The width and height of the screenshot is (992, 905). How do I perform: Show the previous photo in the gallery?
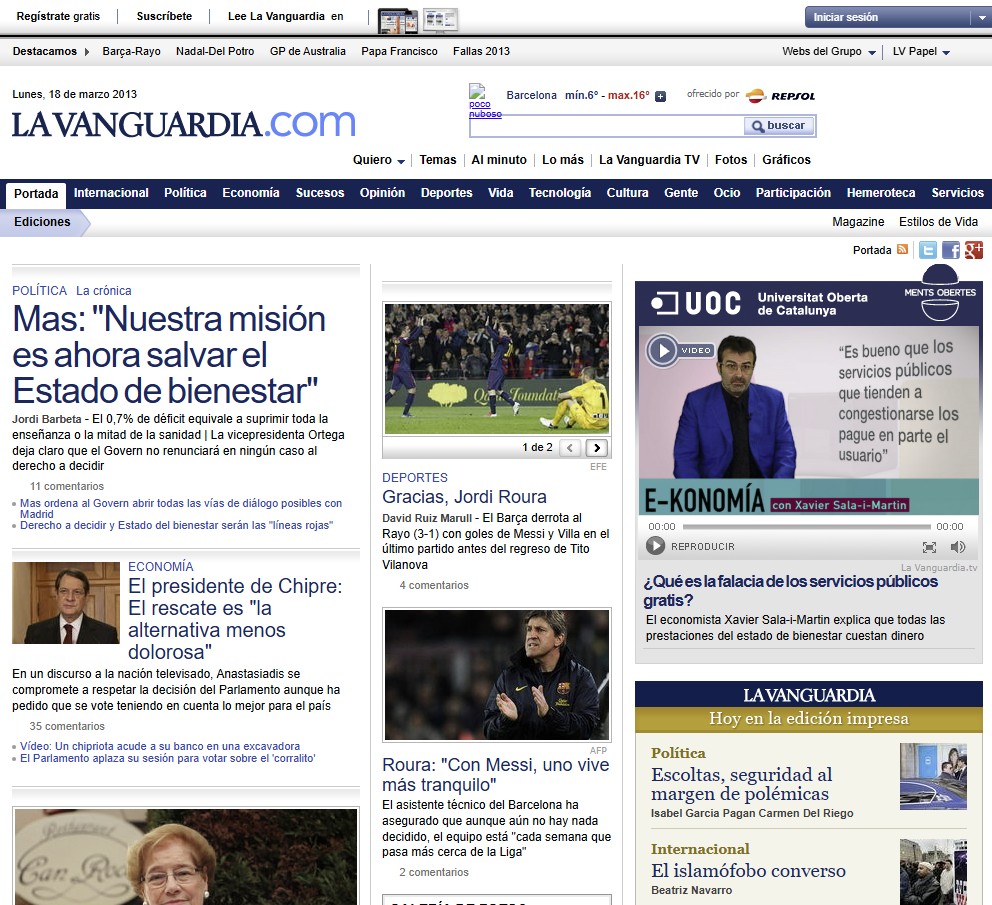point(569,448)
